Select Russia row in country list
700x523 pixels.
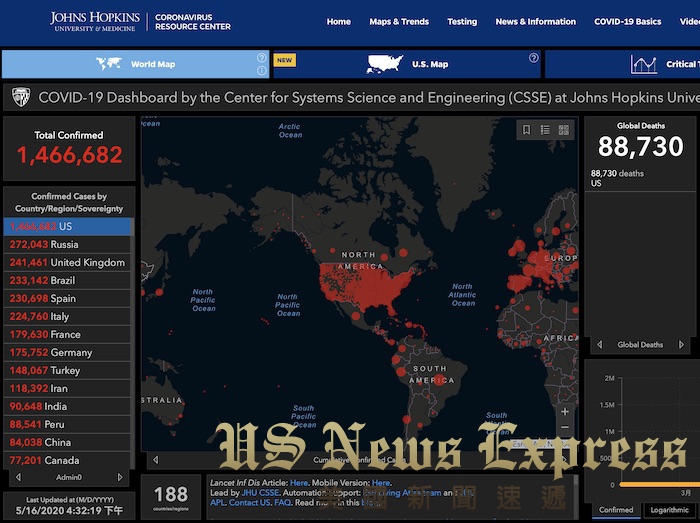coord(67,245)
